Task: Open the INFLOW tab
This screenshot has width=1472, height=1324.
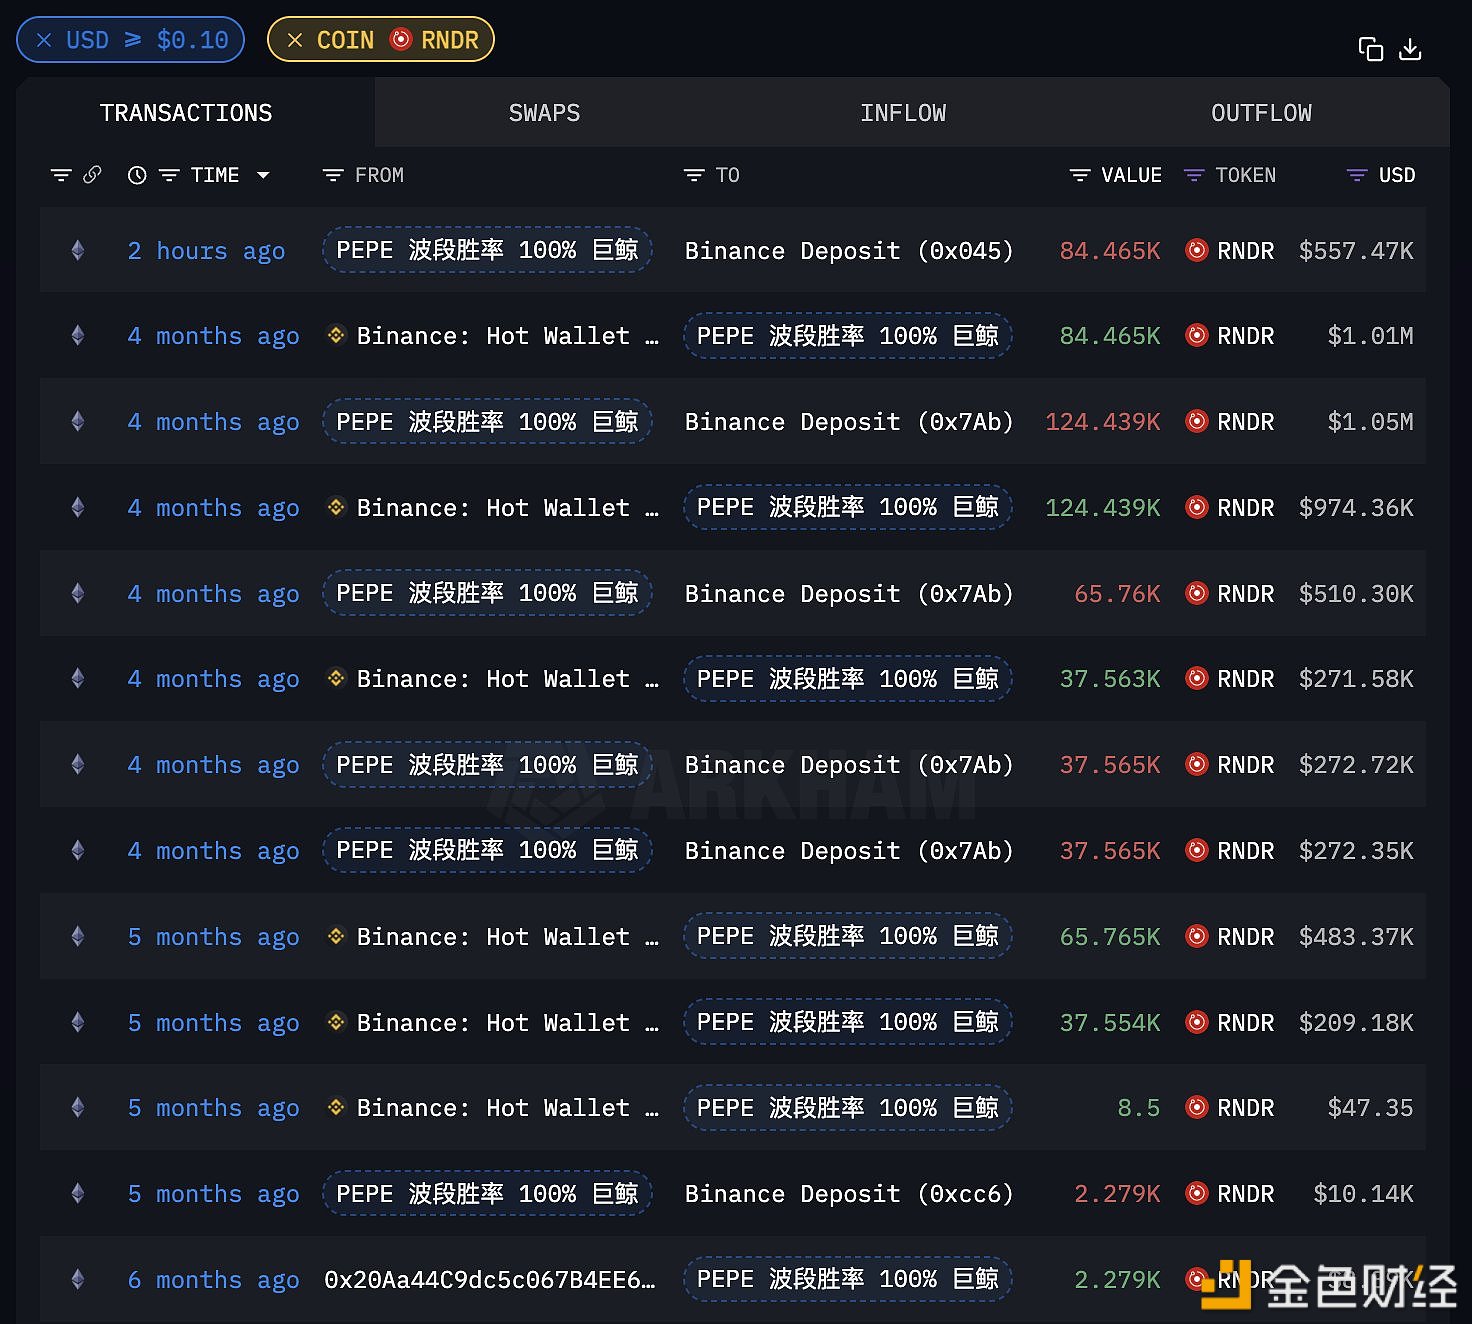Action: pos(903,113)
